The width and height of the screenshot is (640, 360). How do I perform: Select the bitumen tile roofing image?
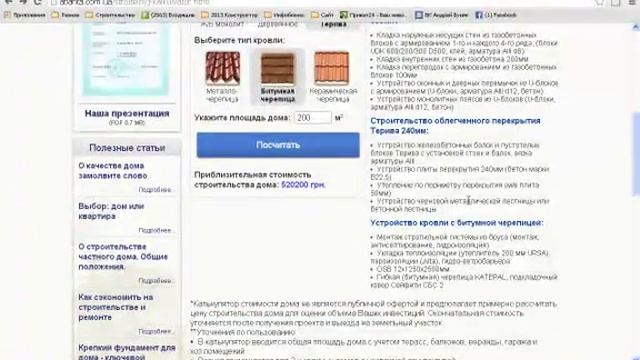[x=278, y=68]
